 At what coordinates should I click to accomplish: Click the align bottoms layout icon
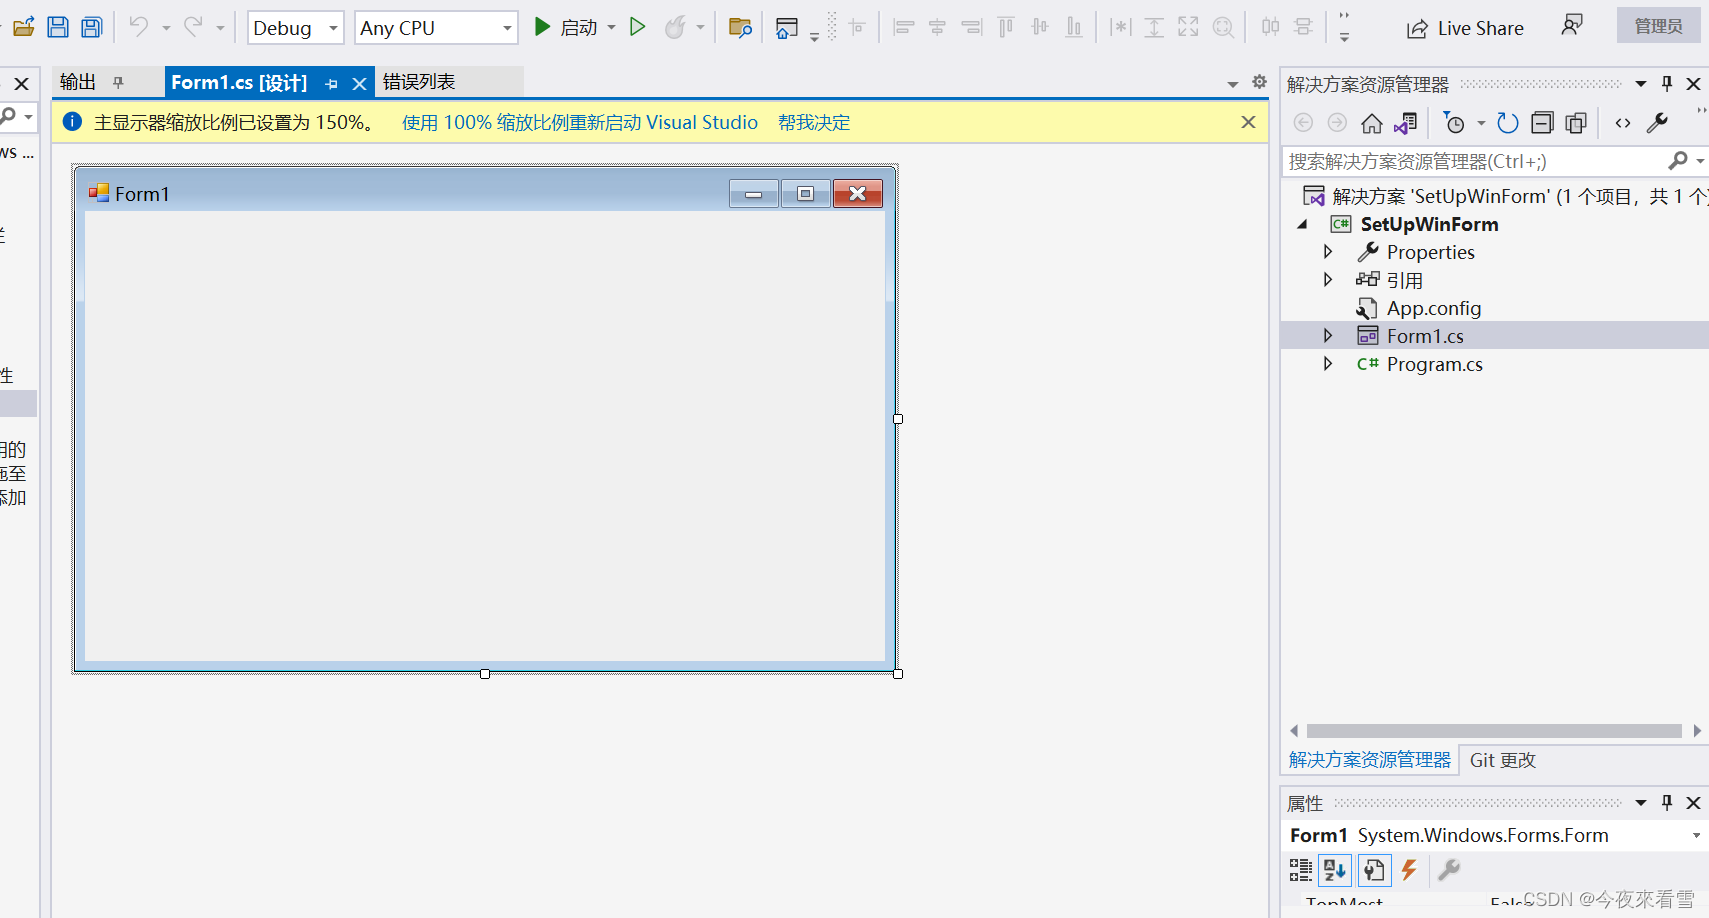1074,27
